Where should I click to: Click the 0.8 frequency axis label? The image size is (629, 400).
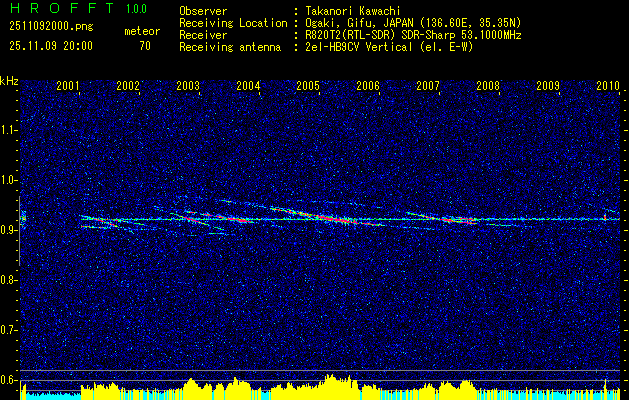pos(8,280)
